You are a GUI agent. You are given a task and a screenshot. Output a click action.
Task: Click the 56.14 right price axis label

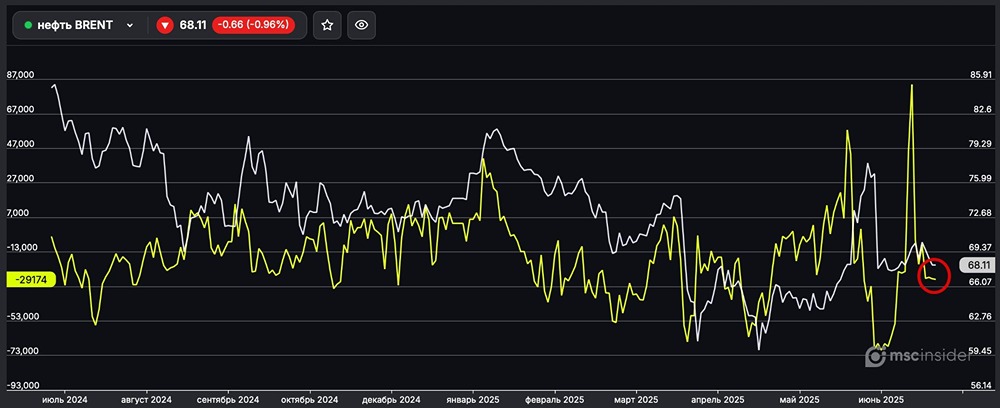click(980, 385)
